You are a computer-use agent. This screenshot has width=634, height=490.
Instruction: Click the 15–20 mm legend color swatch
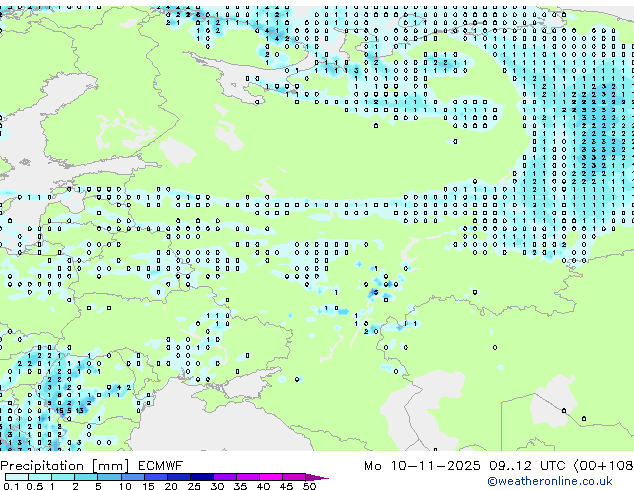(x=155, y=477)
